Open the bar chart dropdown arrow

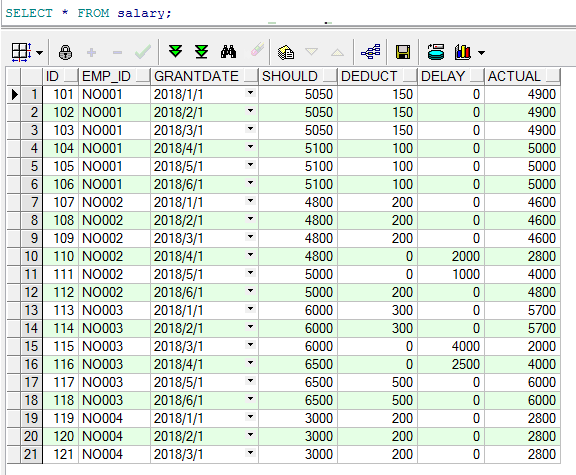(481, 53)
